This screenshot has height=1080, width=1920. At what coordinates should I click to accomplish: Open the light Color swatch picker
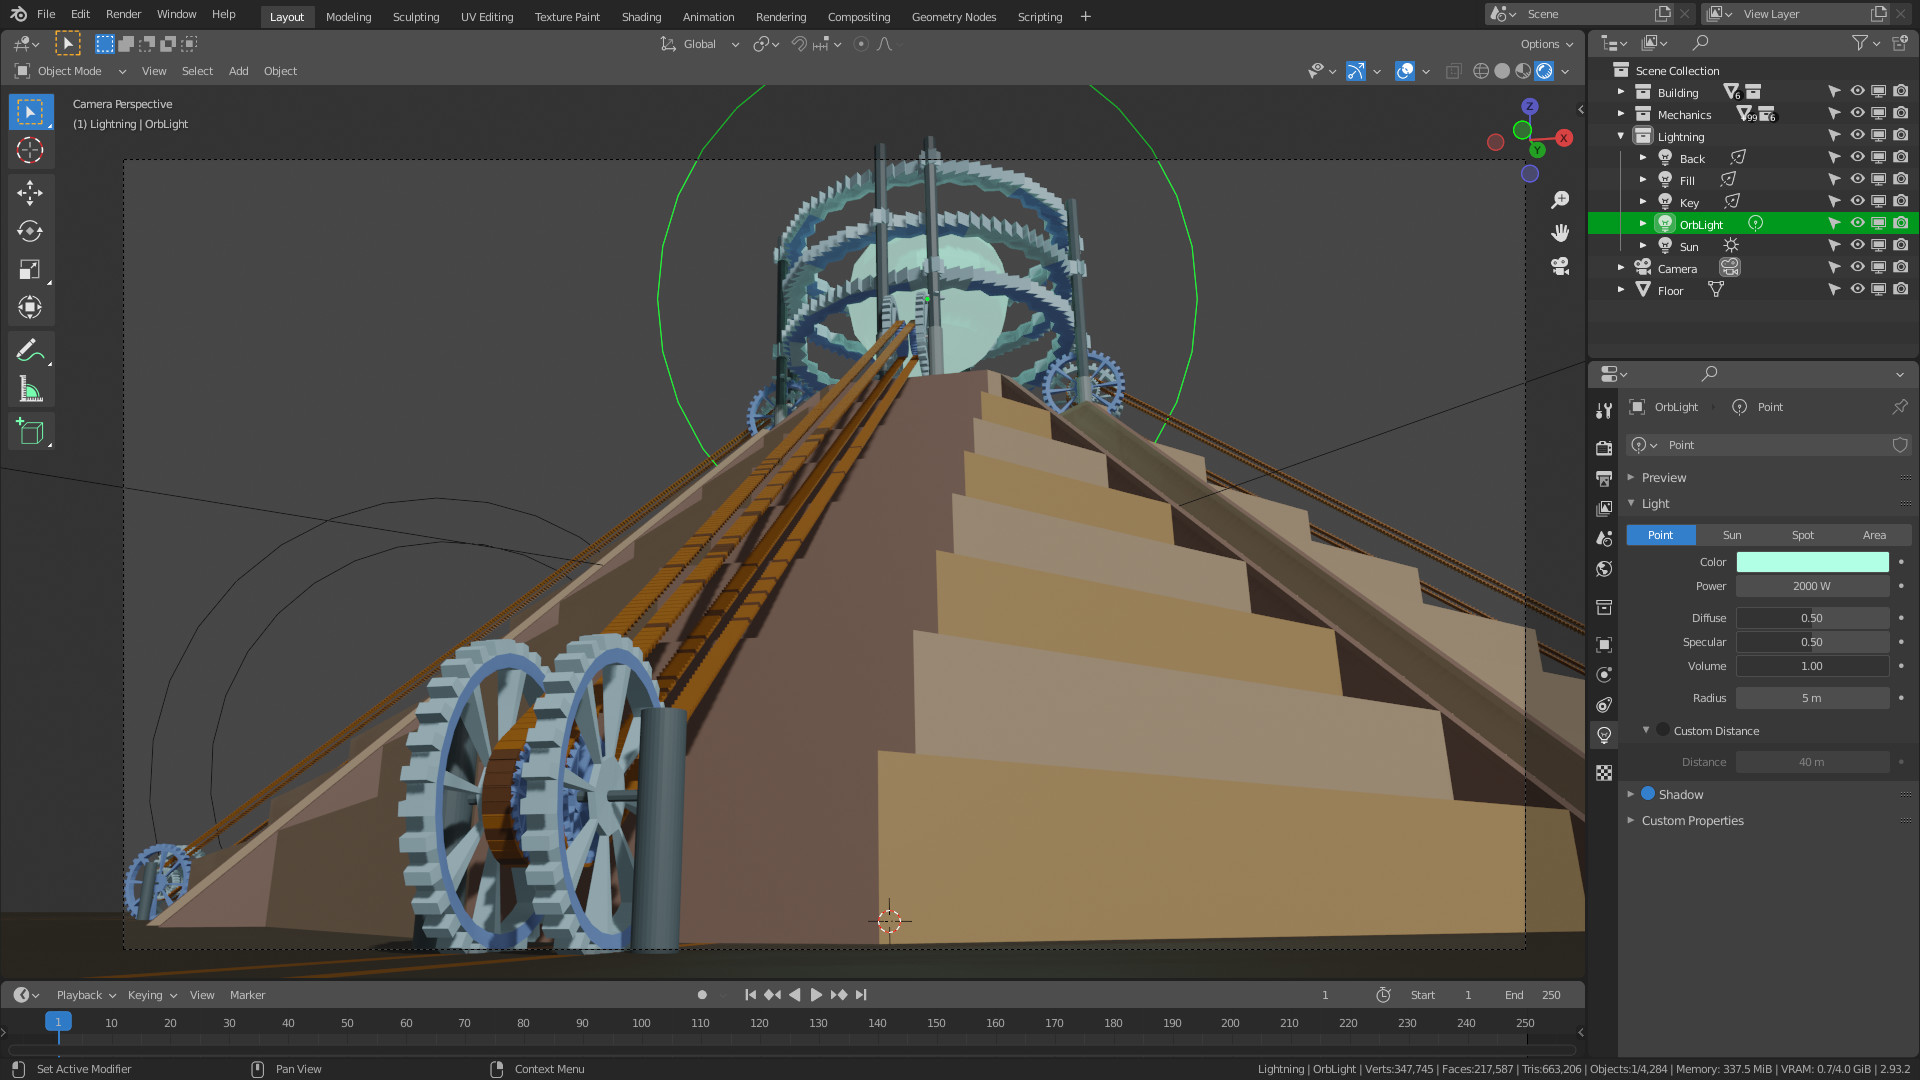click(x=1812, y=562)
